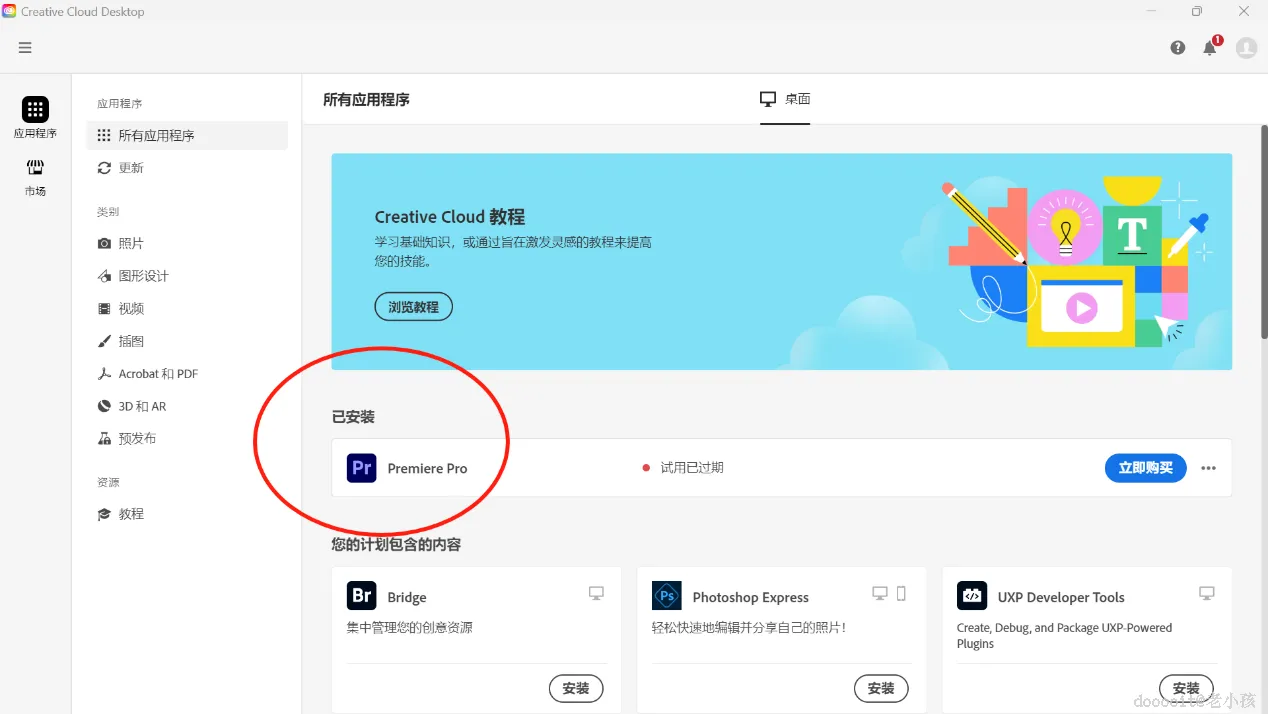1268x714 pixels.
Task: Open the 应用程序 sidebar panel
Action: [x=35, y=115]
